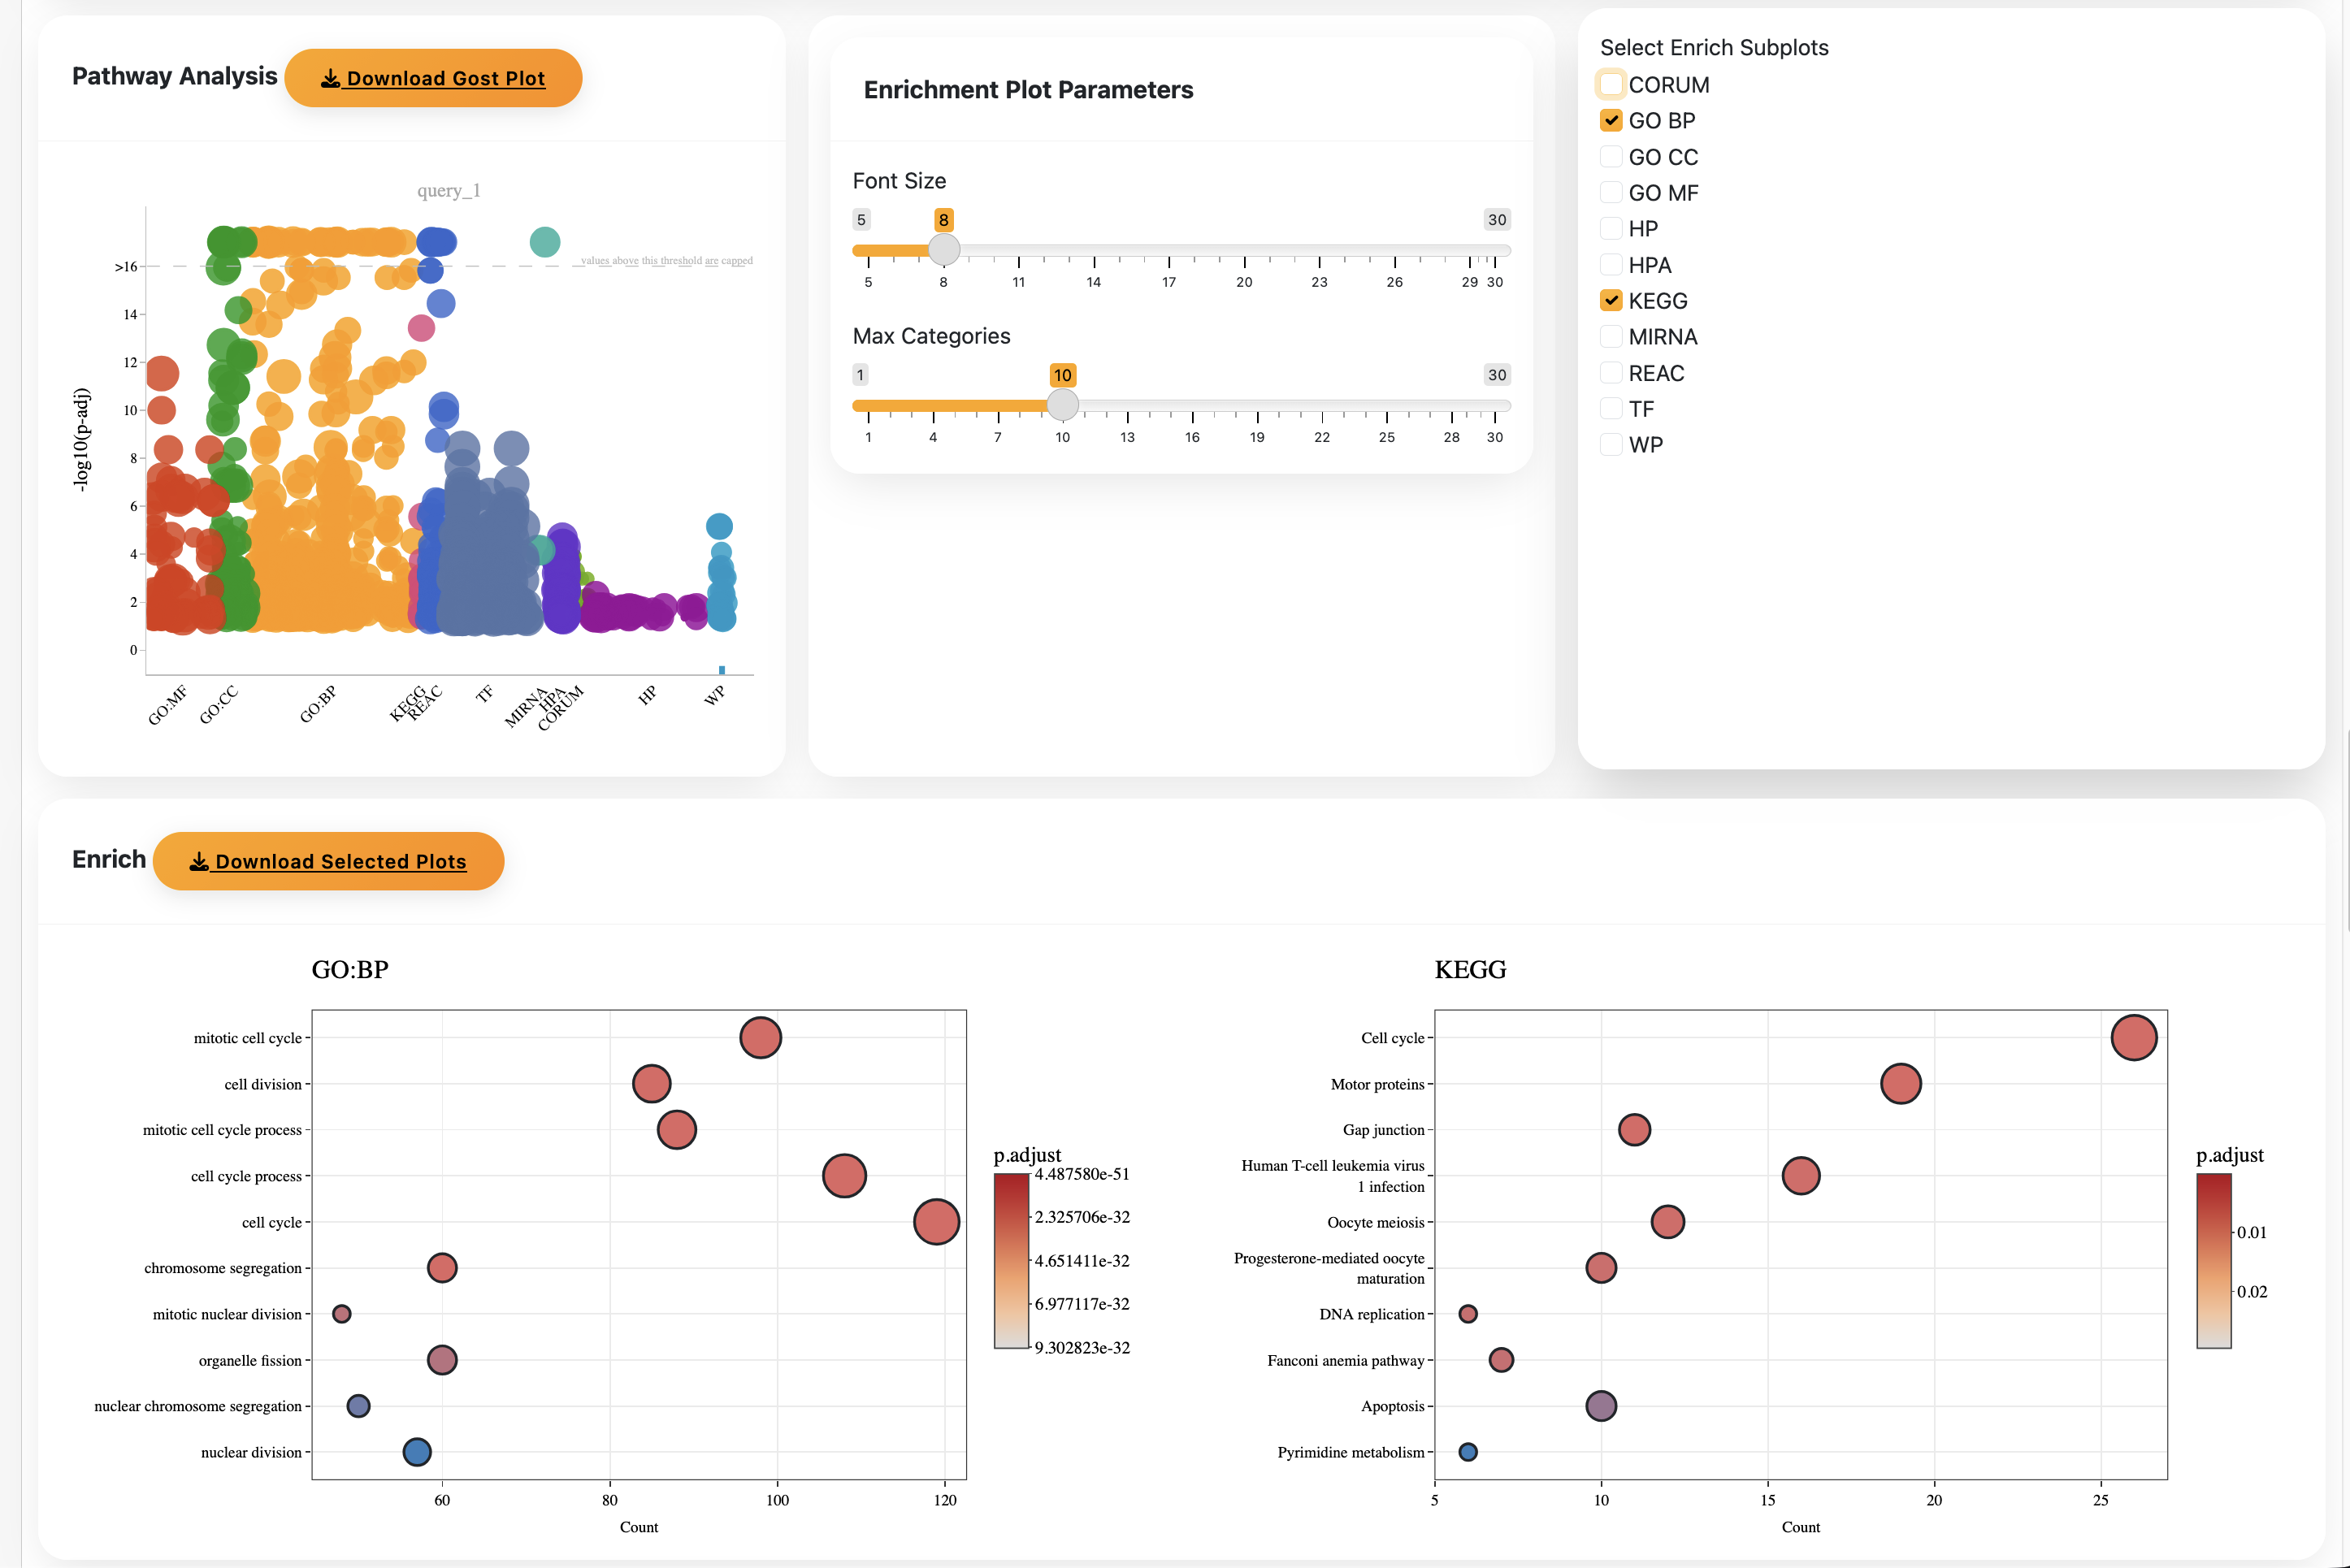Image resolution: width=2350 pixels, height=1568 pixels.
Task: Click the 'Cell cycle' dot in KEGG plot
Action: (2133, 1037)
